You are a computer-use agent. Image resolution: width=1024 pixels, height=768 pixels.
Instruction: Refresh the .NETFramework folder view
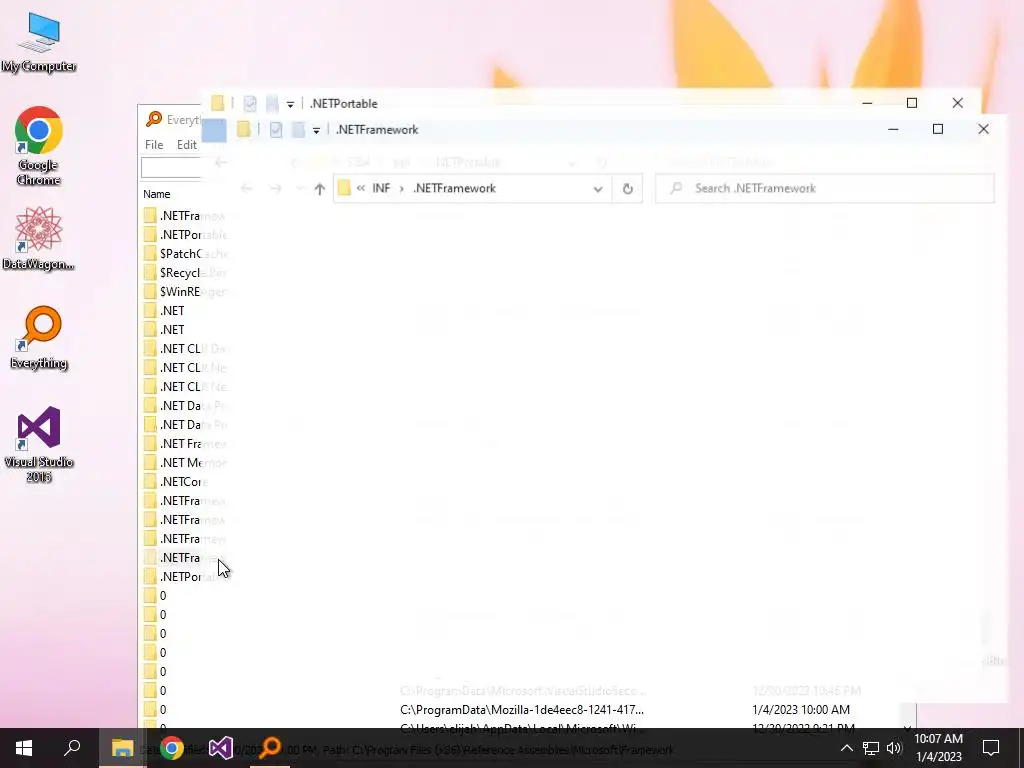(628, 189)
